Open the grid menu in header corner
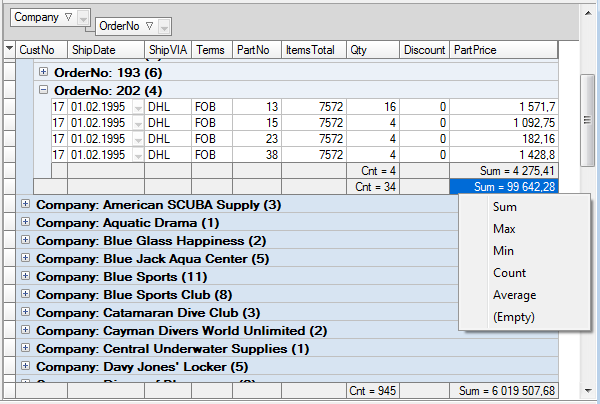Image resolution: width=600 pixels, height=404 pixels. 9,49
